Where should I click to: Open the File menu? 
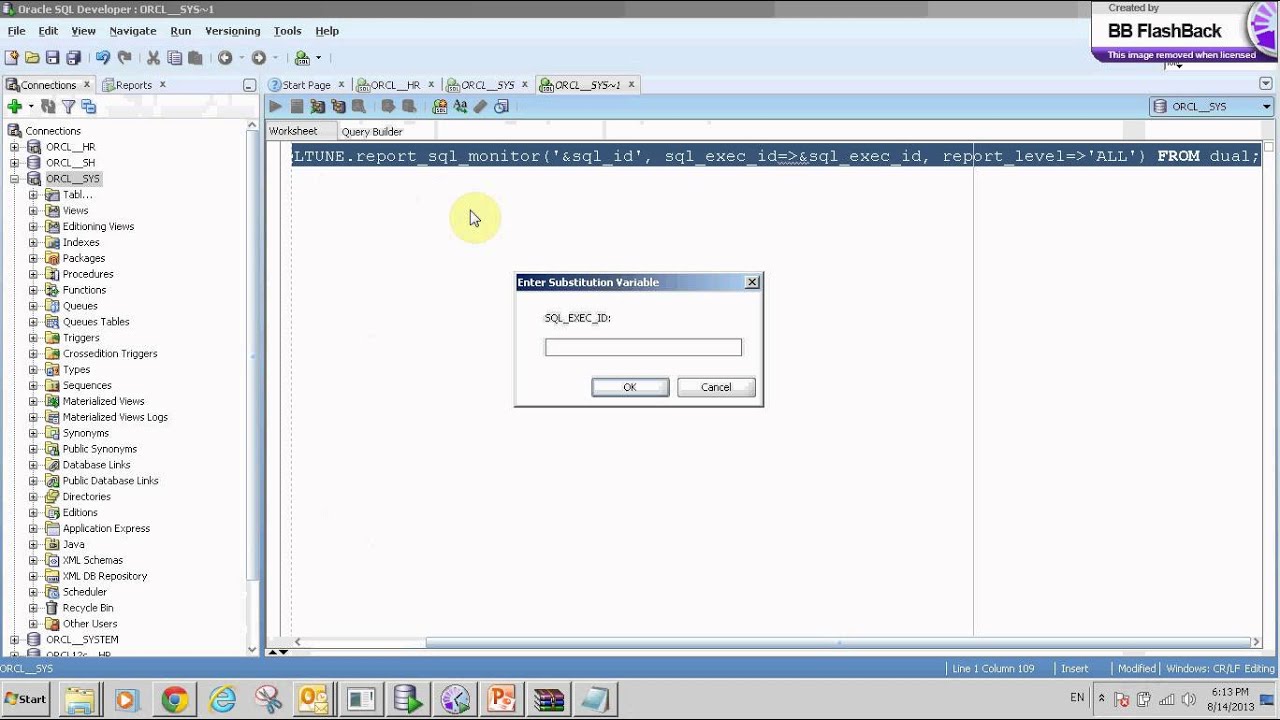coord(16,31)
